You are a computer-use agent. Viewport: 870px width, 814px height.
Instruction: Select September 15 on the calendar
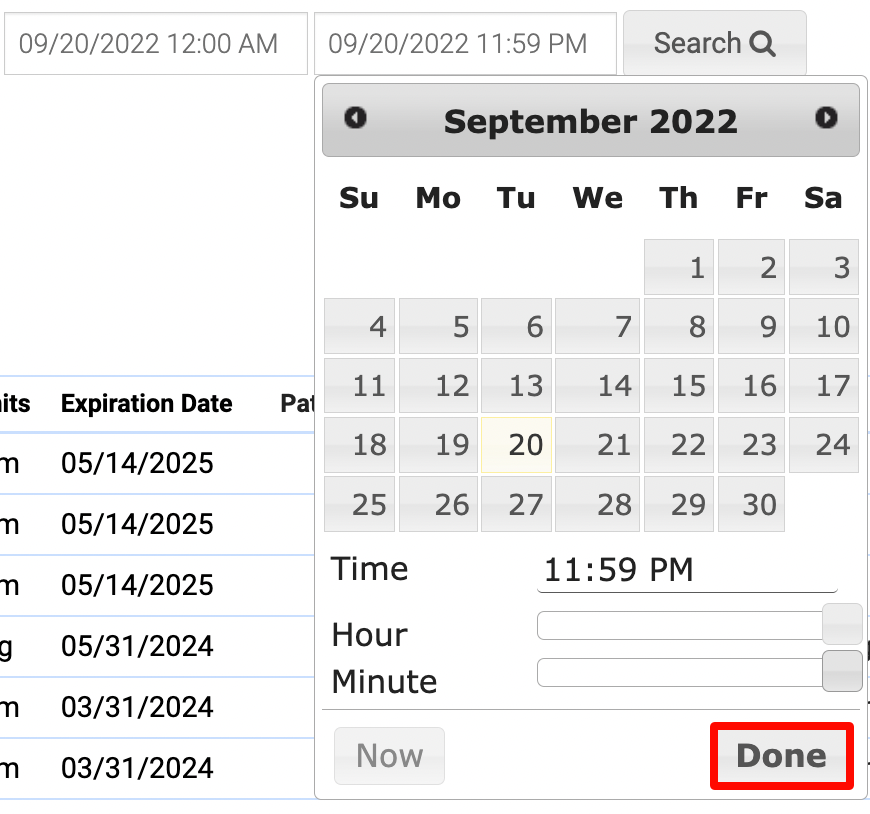pyautogui.click(x=678, y=386)
